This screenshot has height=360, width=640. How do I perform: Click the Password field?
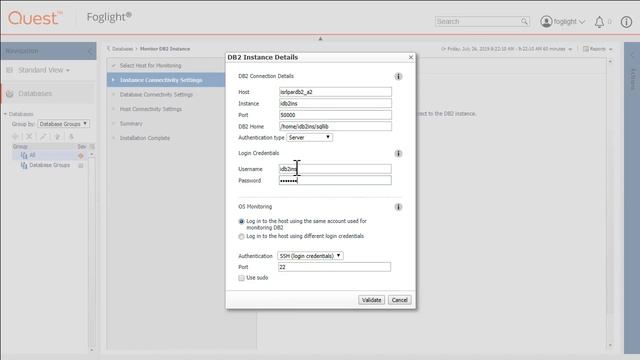[335, 180]
